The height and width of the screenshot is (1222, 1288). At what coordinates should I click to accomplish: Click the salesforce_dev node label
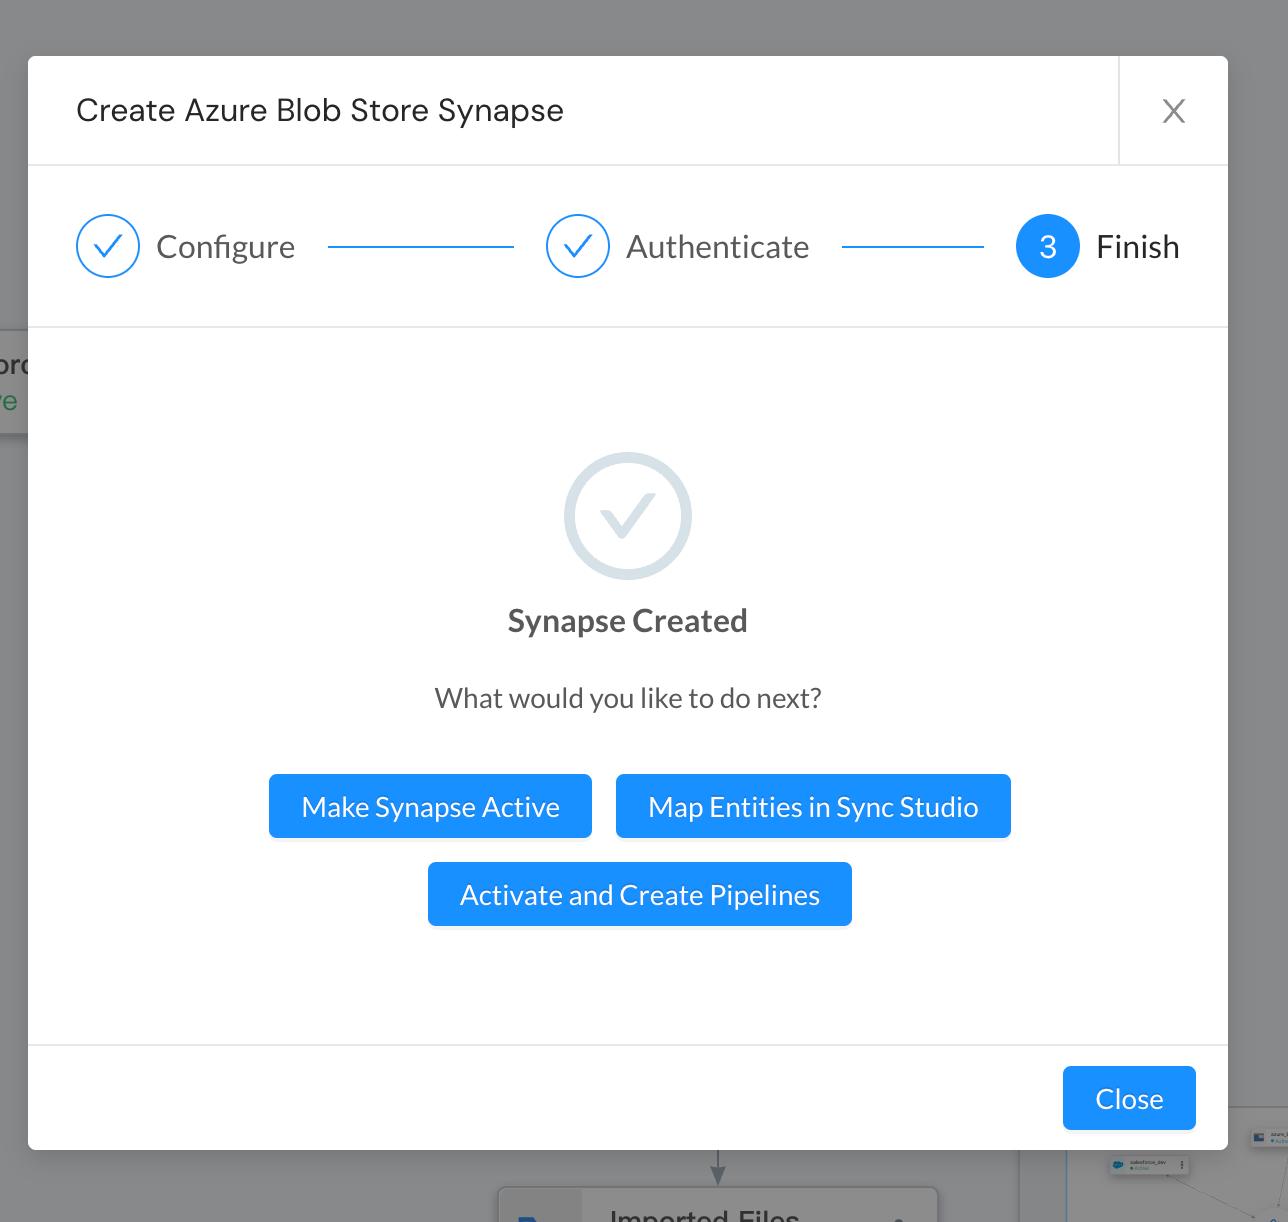(1148, 1162)
